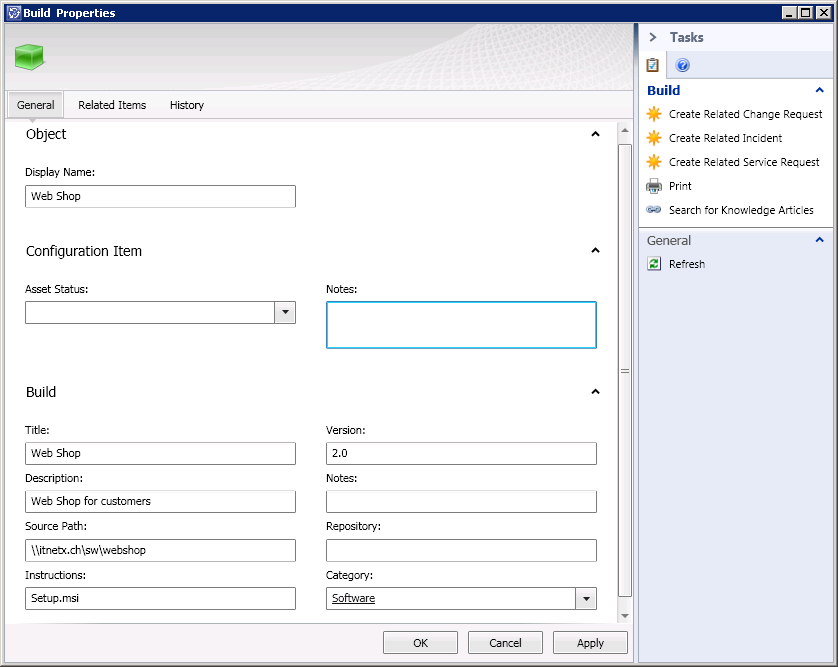Viewport: 838px width, 667px height.
Task: Click the Apply button
Action: coord(590,643)
